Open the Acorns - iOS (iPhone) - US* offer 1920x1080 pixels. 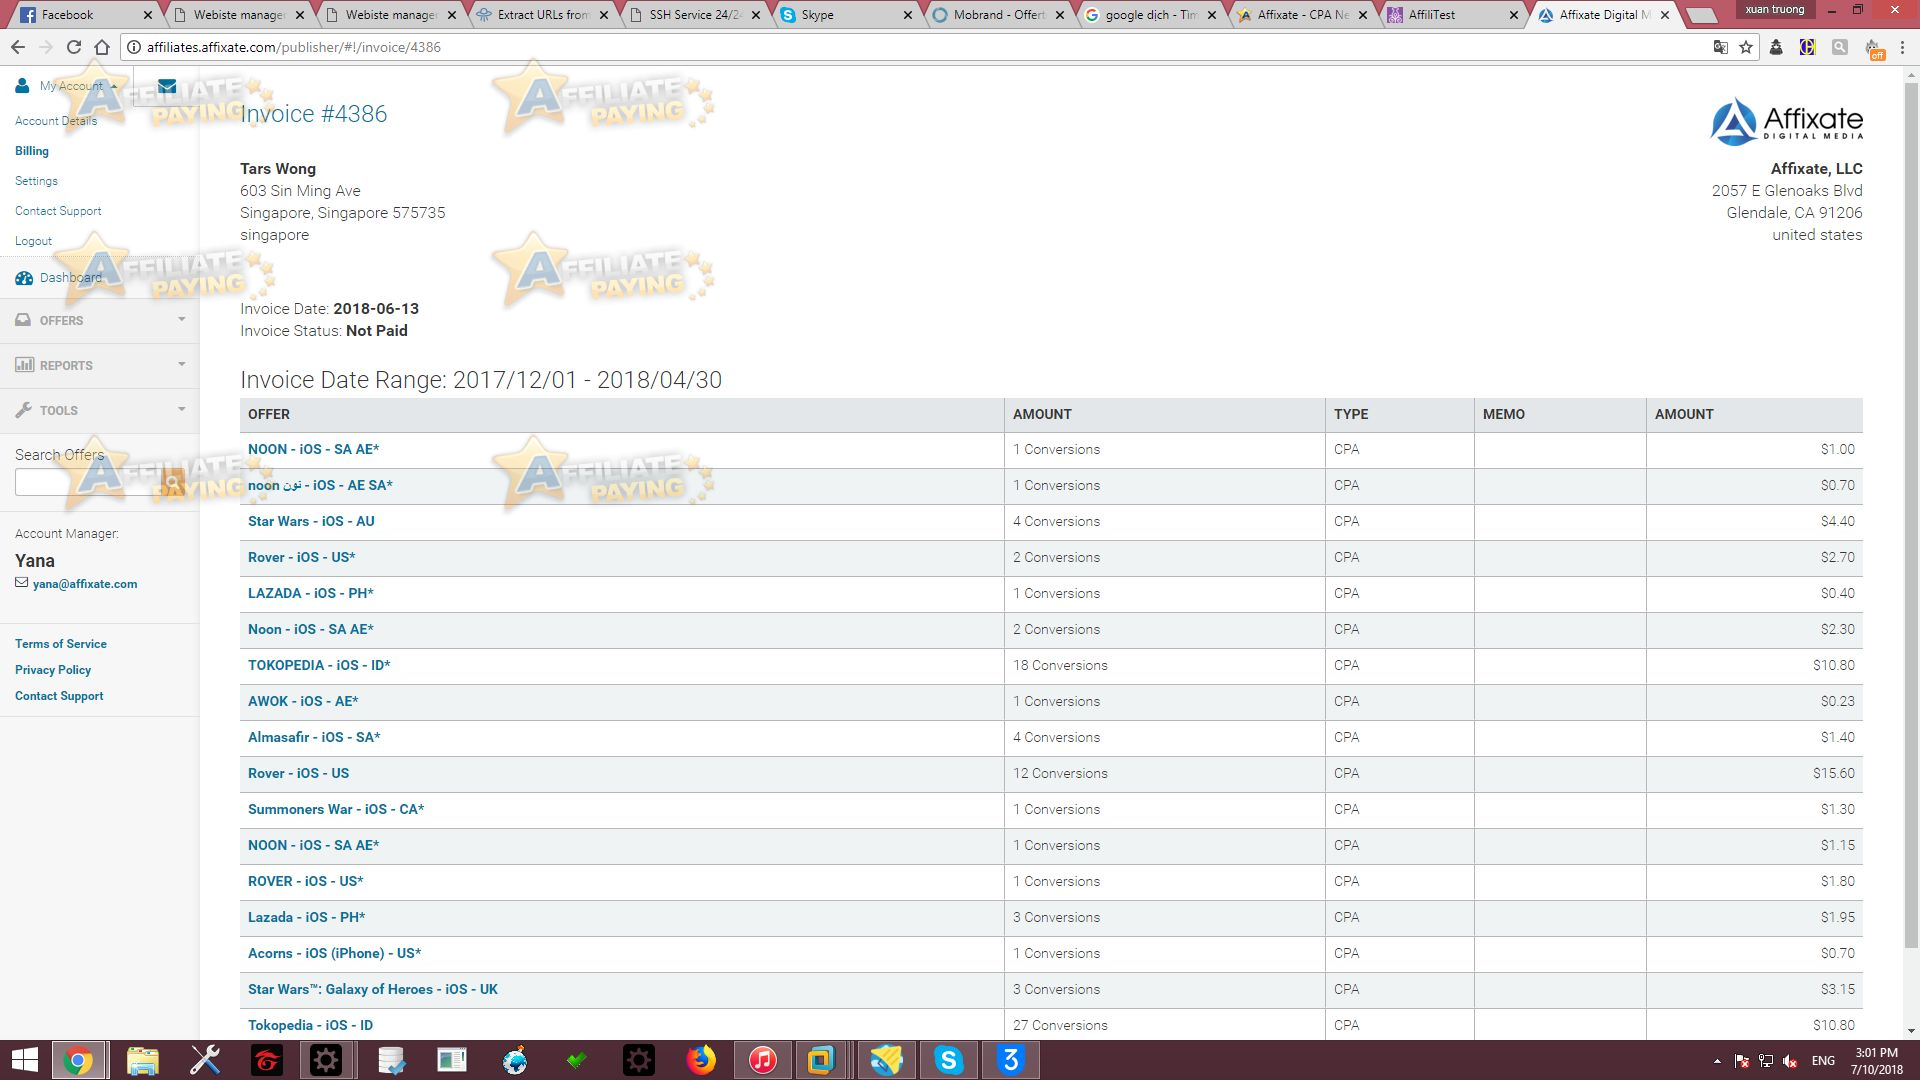click(x=335, y=953)
